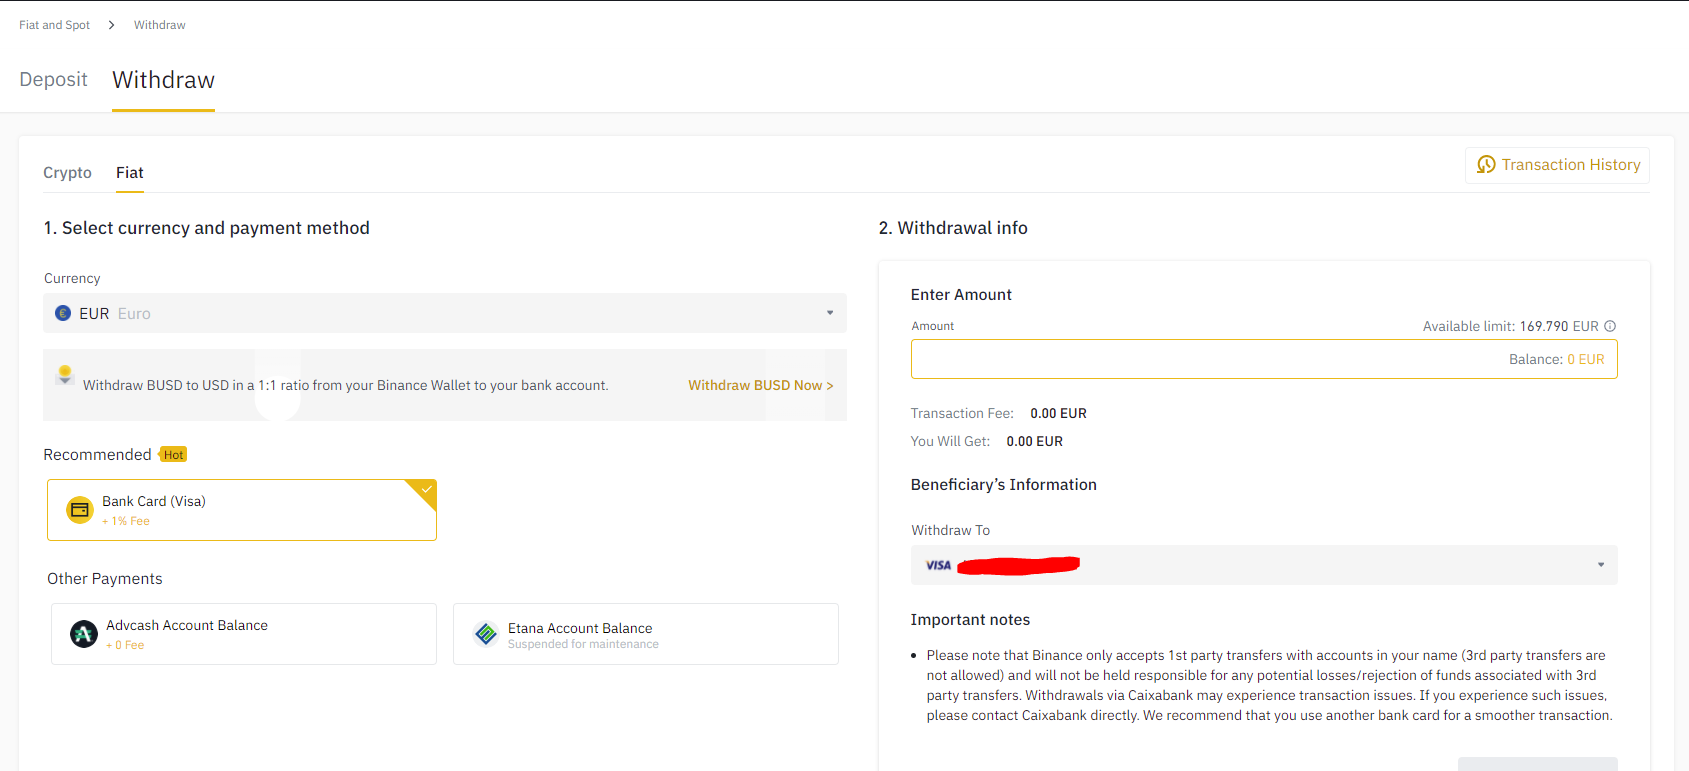Viewport: 1689px width, 771px height.
Task: Click the VISA logo in Withdraw To
Action: click(938, 565)
